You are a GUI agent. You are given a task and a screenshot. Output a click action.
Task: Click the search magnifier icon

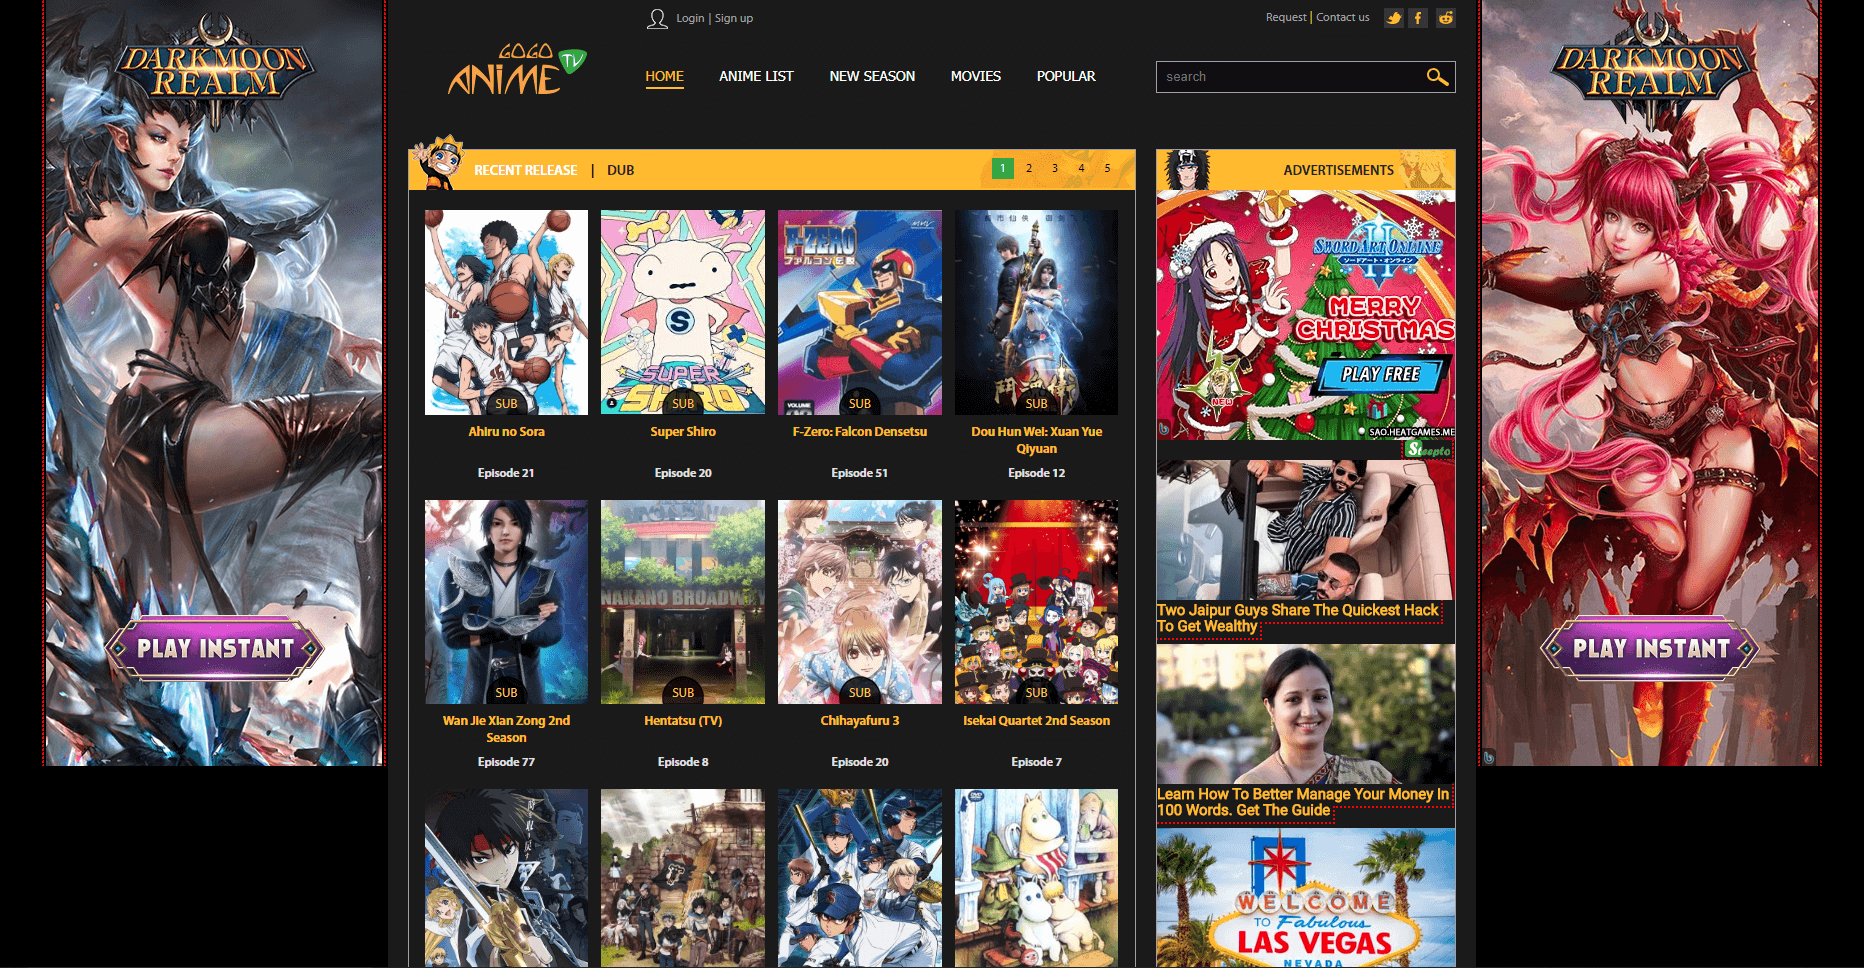click(1438, 76)
